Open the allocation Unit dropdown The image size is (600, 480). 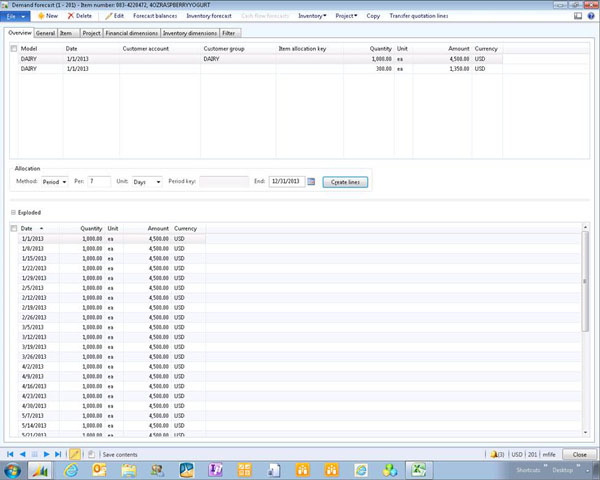(147, 182)
